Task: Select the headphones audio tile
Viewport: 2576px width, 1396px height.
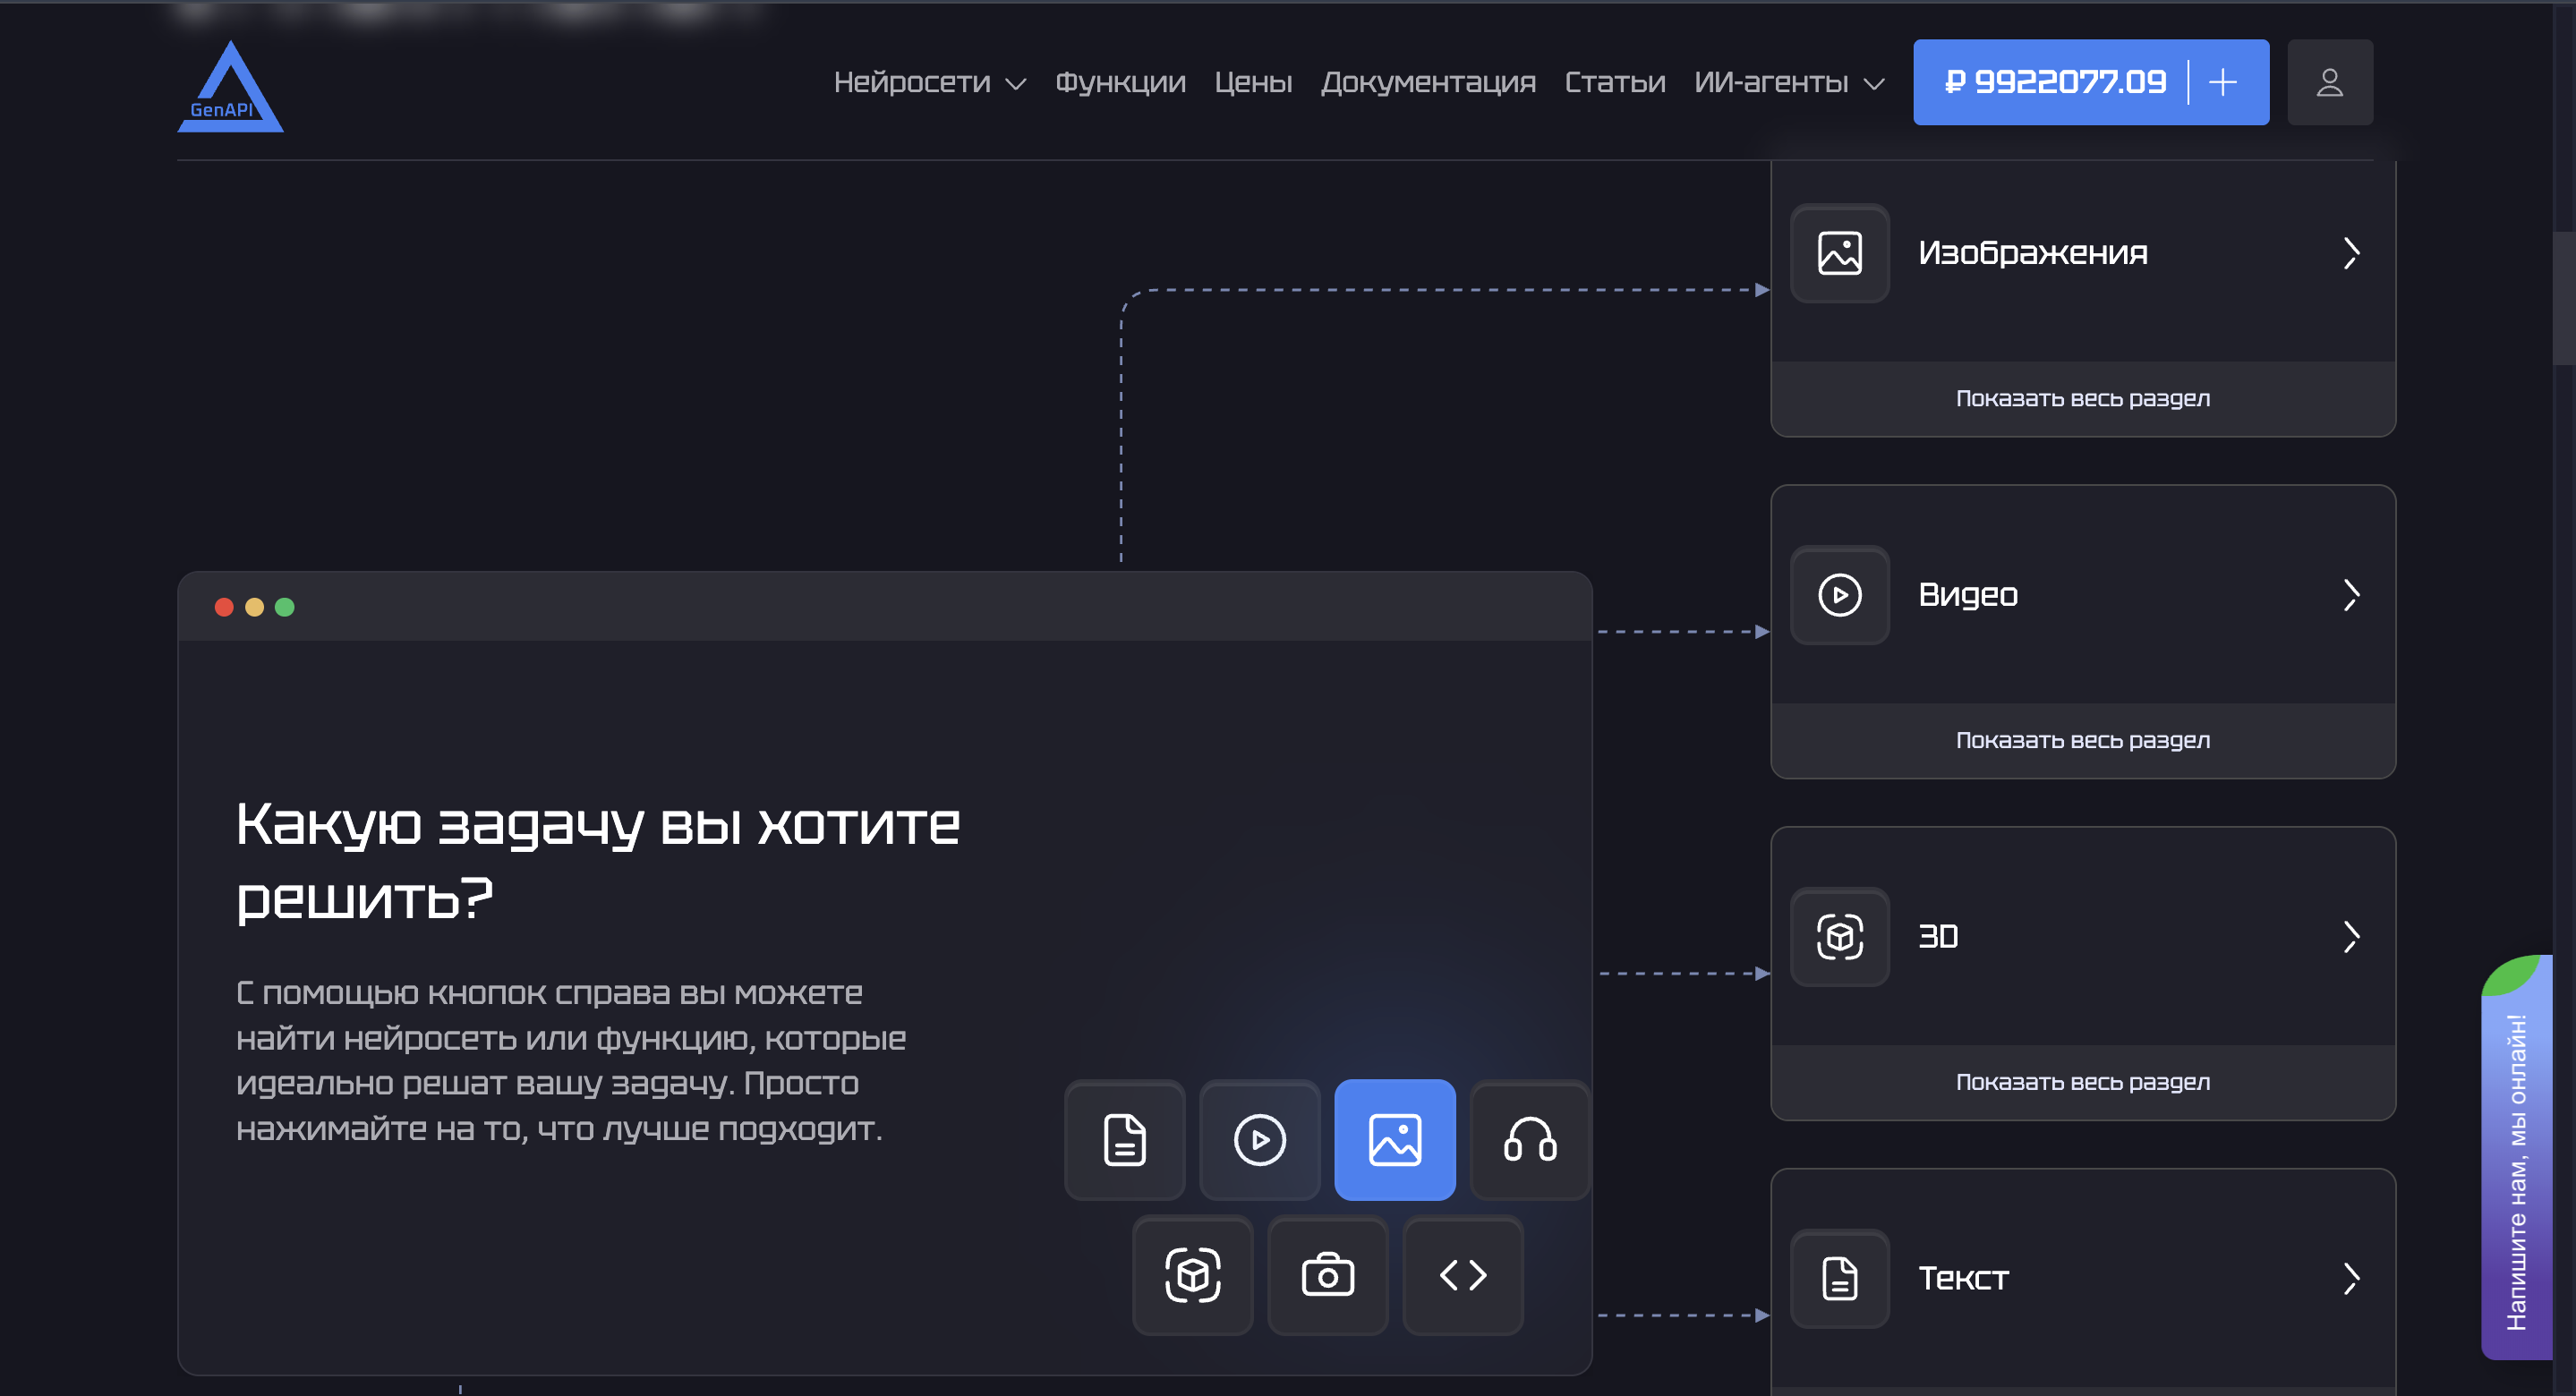Action: coord(1529,1139)
